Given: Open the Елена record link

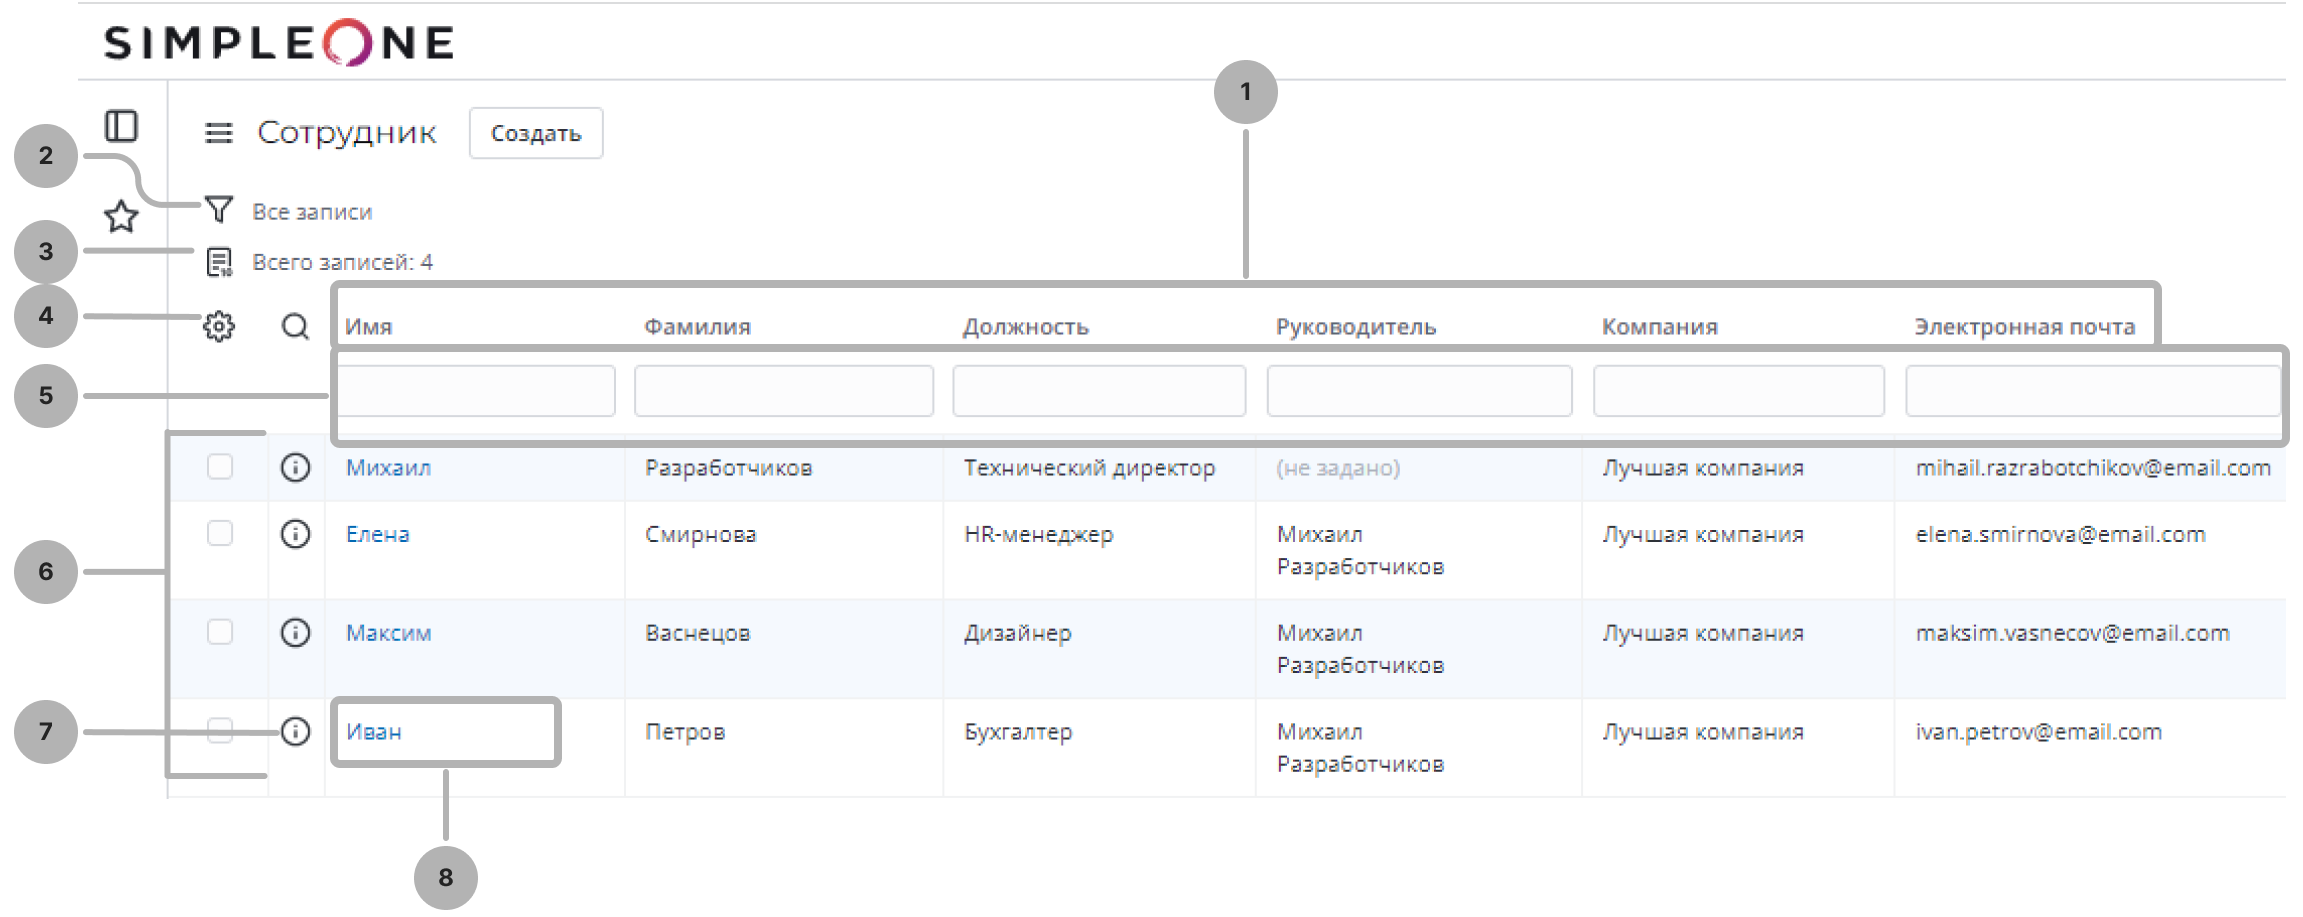Looking at the screenshot, I should (378, 534).
